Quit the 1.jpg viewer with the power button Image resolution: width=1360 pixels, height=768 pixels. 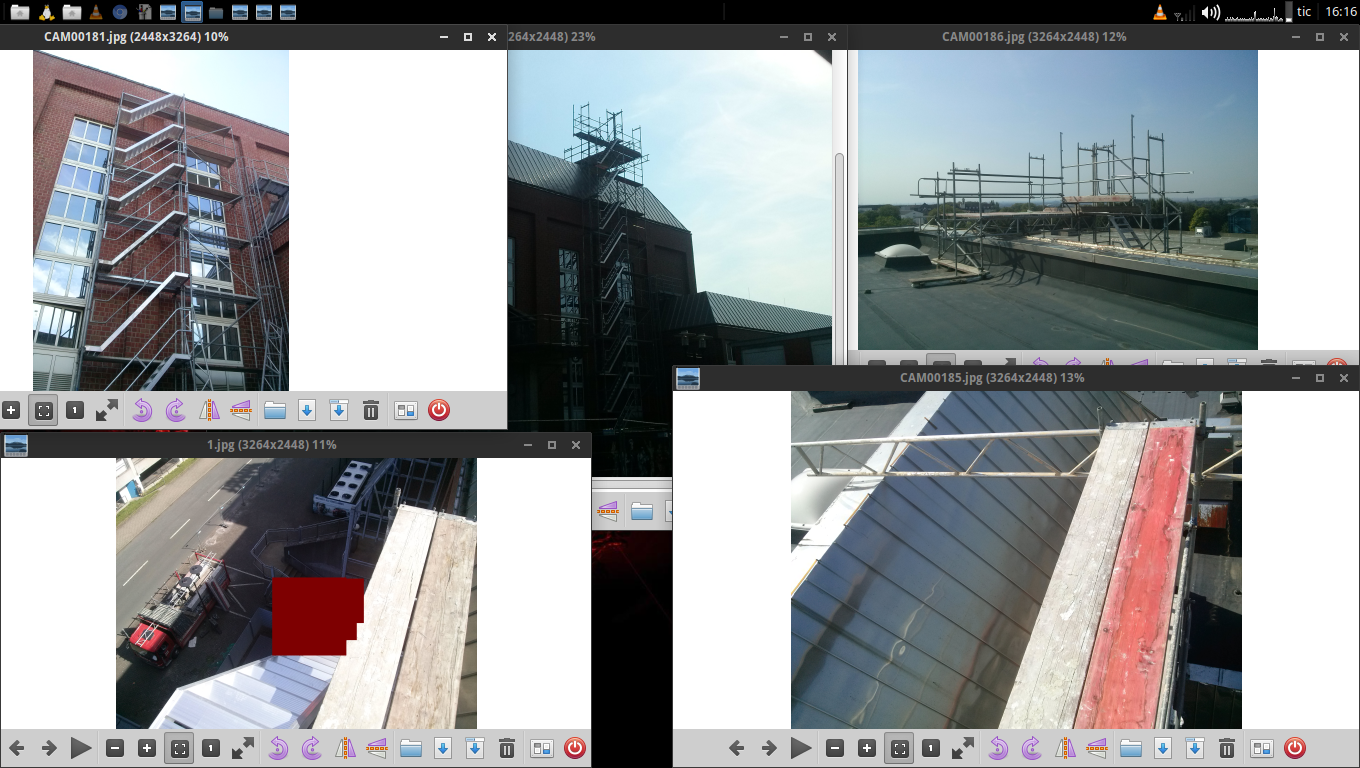(x=574, y=748)
